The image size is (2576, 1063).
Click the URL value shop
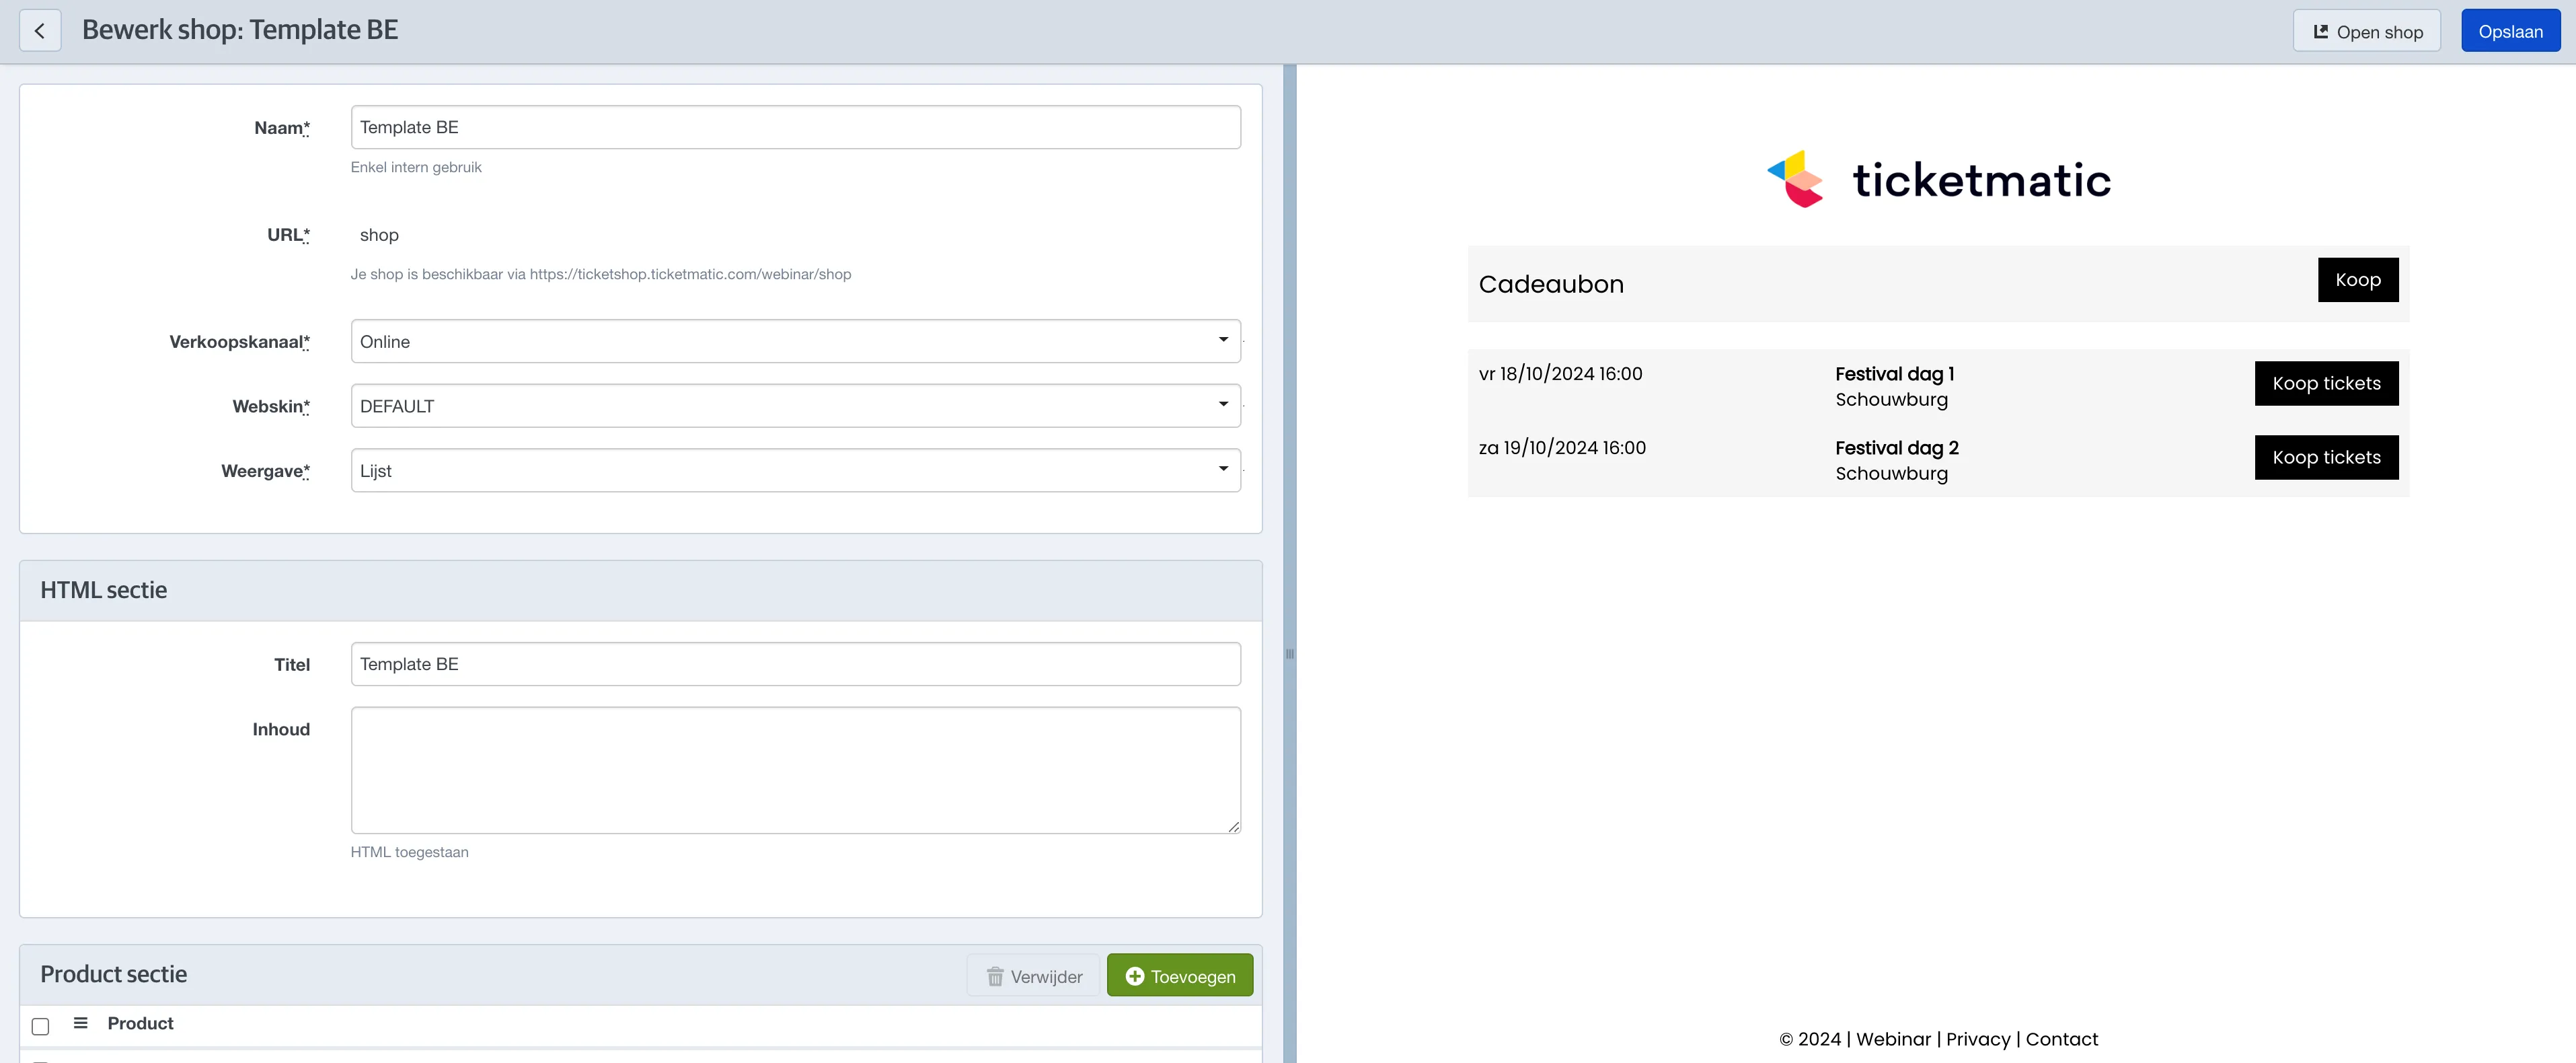pyautogui.click(x=379, y=235)
